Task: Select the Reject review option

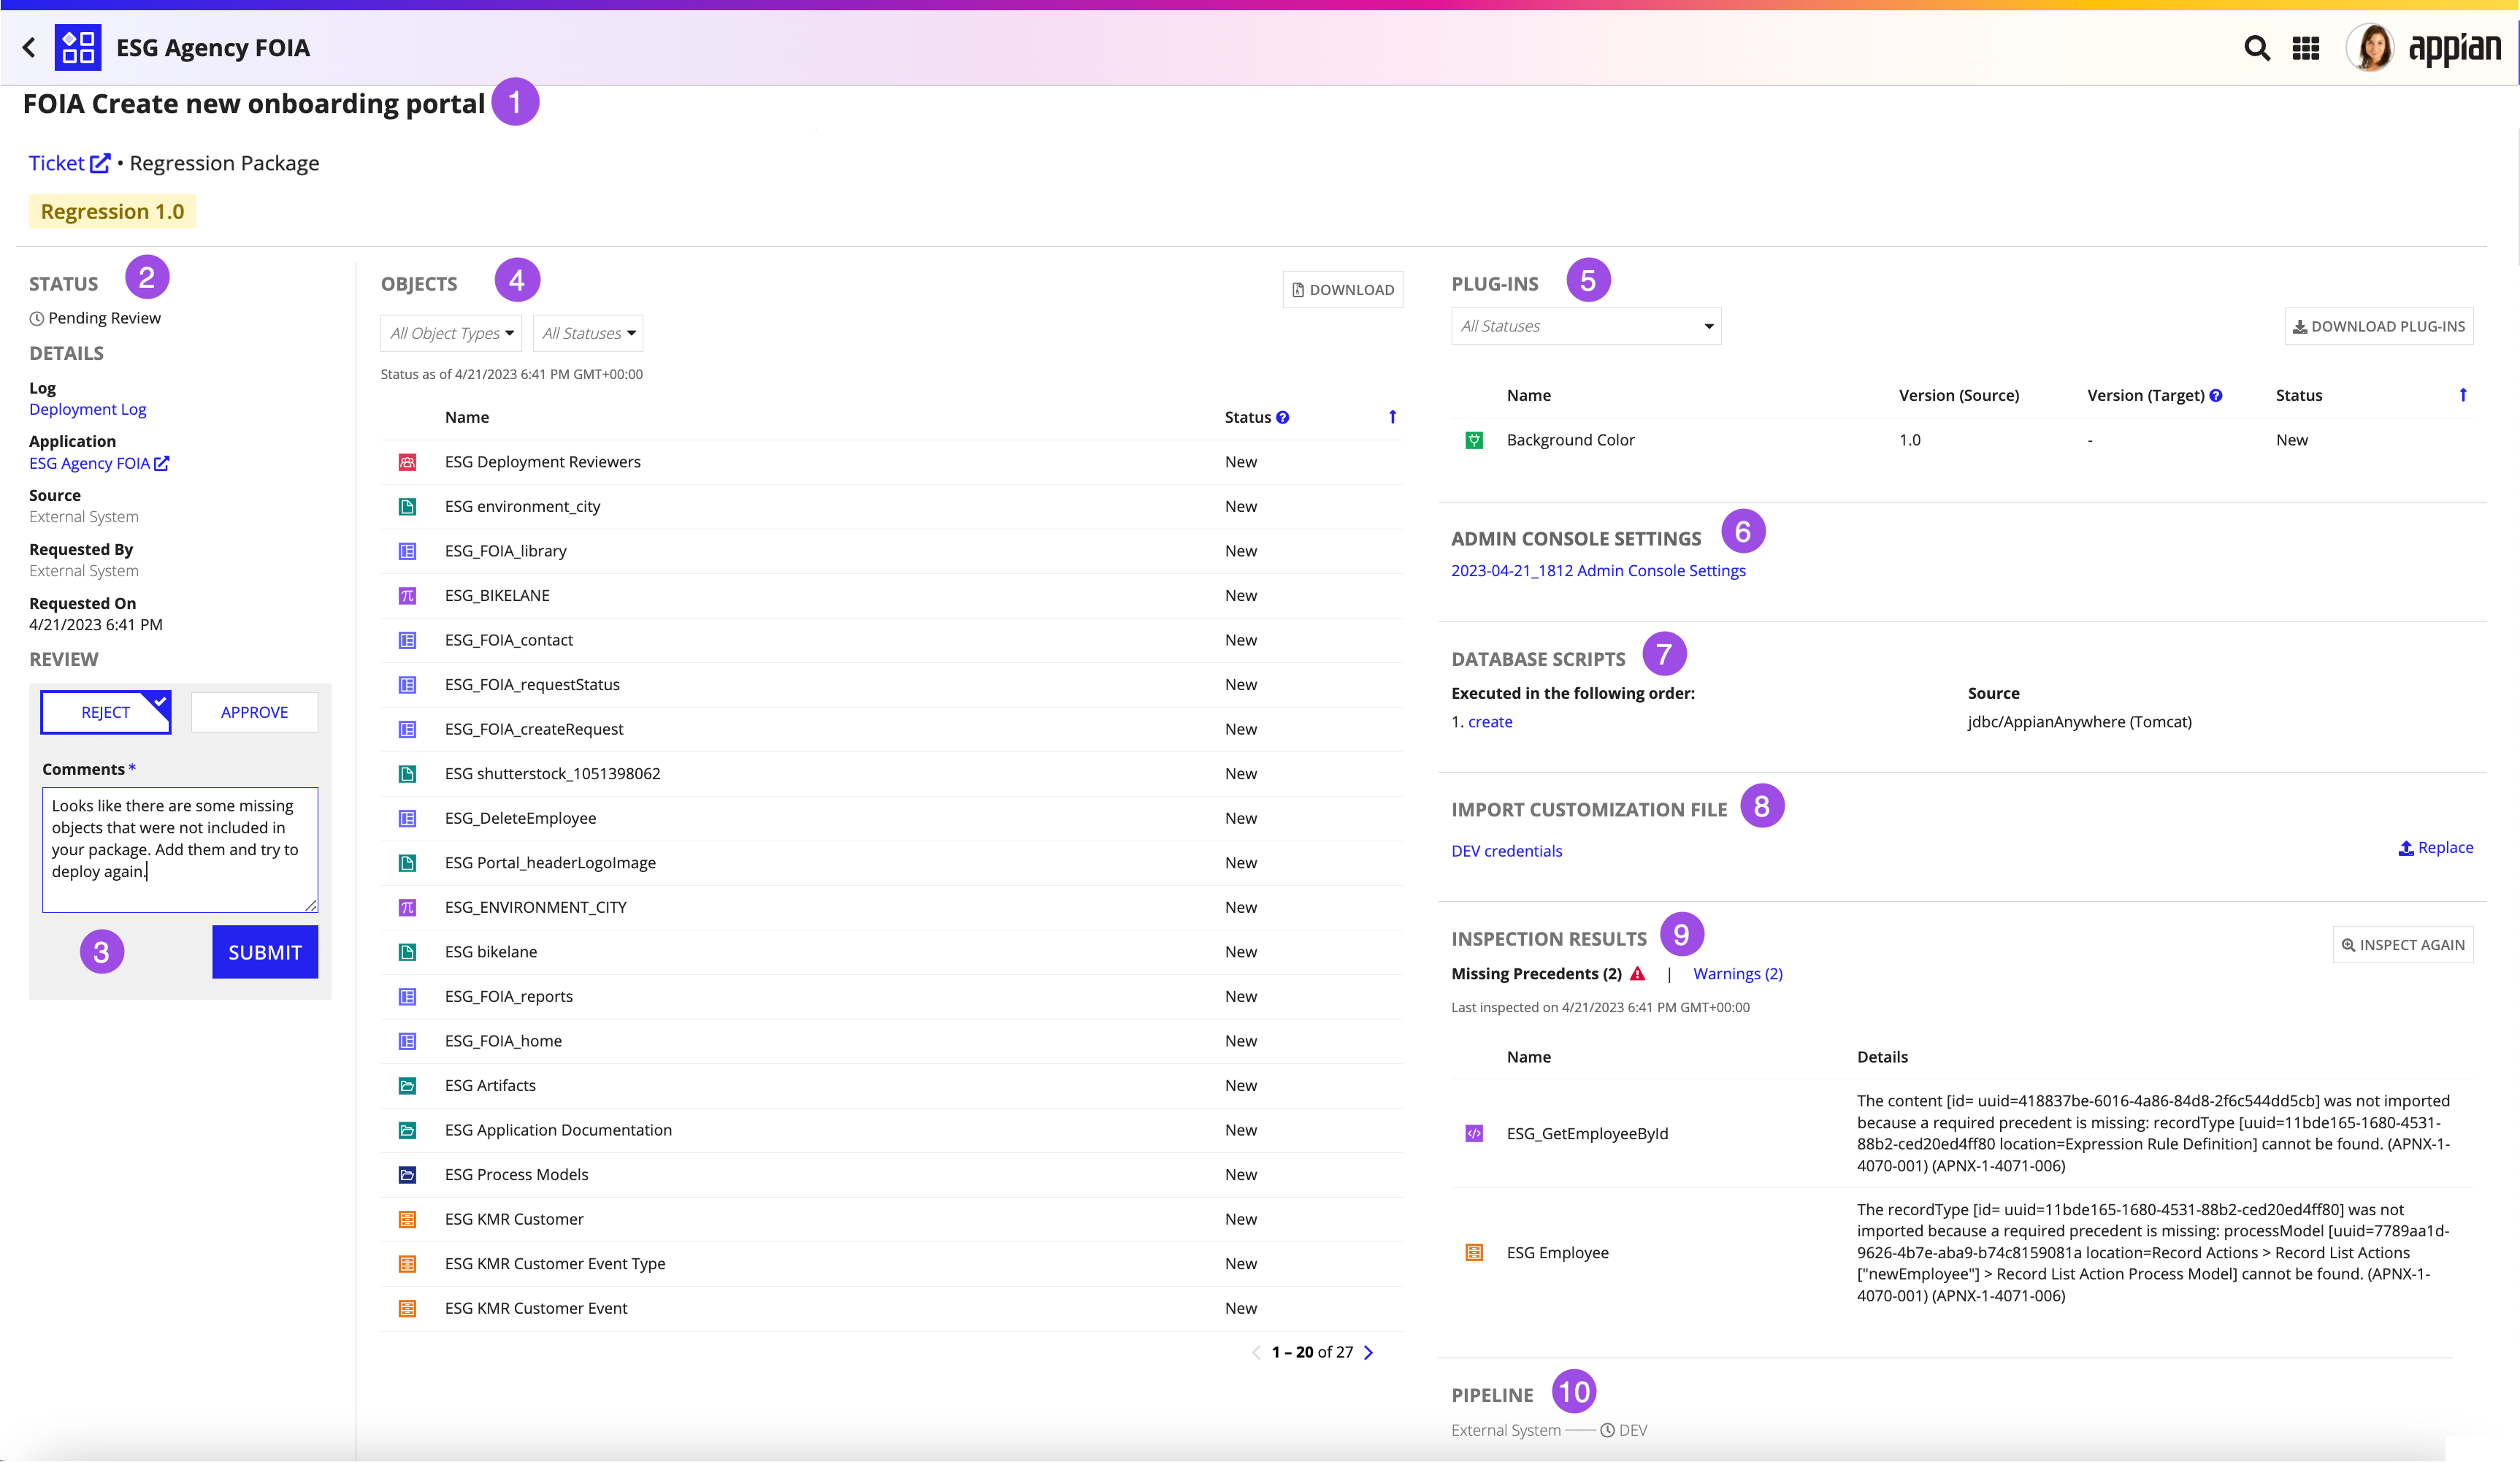Action: [x=106, y=712]
